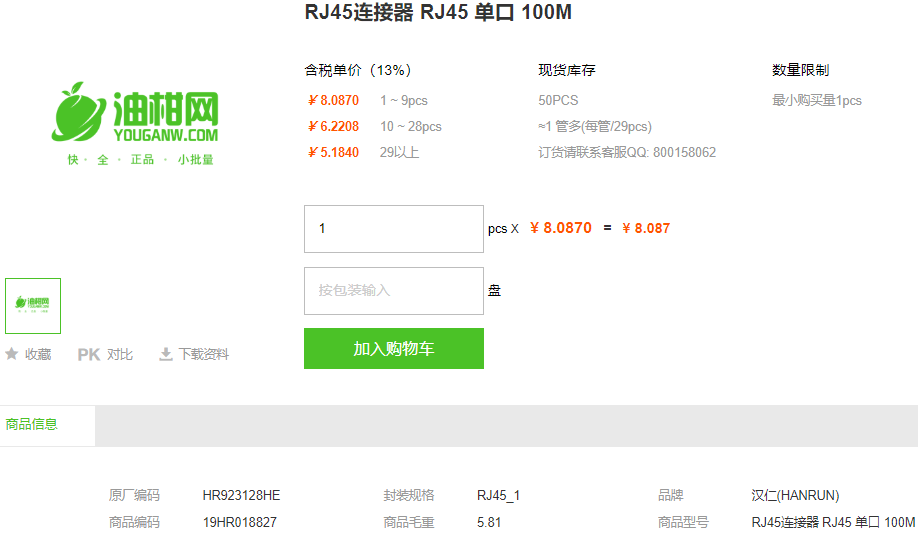Click the 封装规格 label
This screenshot has height=535, width=918.
coord(409,495)
